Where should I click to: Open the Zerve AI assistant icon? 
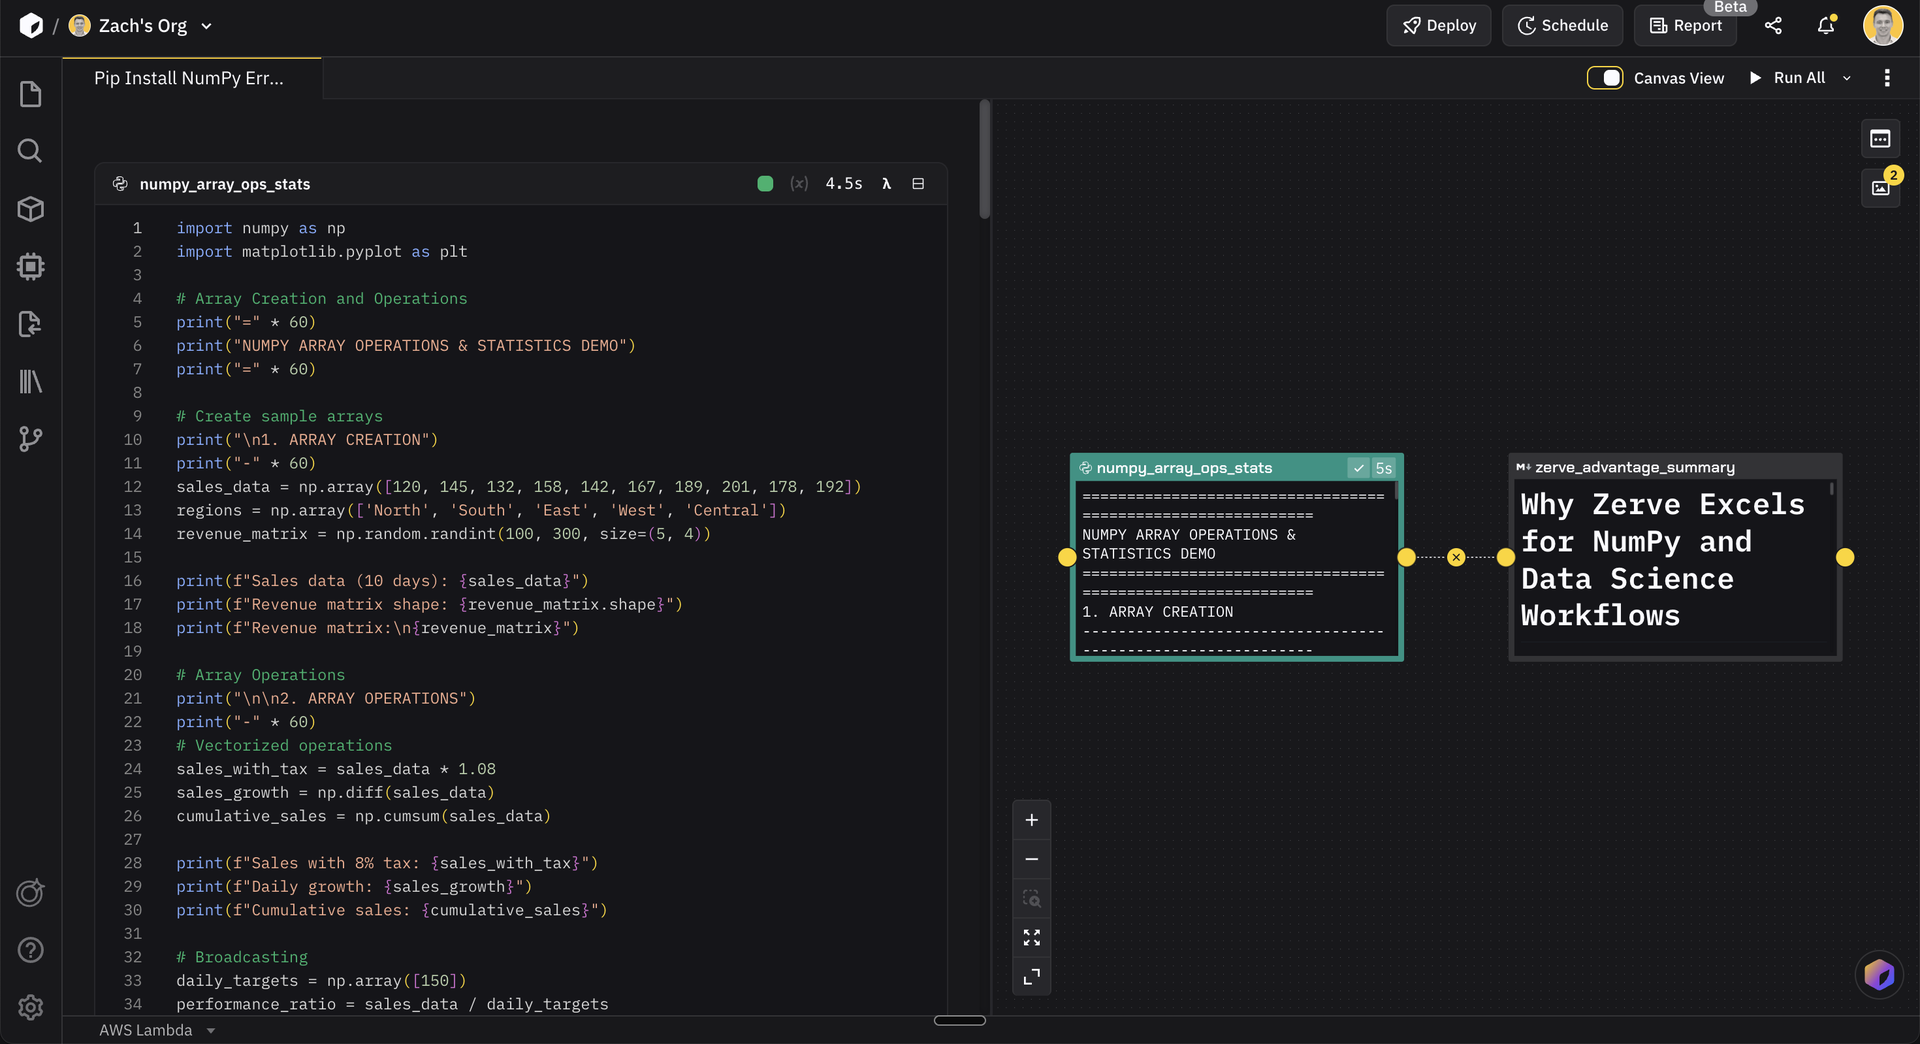click(1879, 974)
